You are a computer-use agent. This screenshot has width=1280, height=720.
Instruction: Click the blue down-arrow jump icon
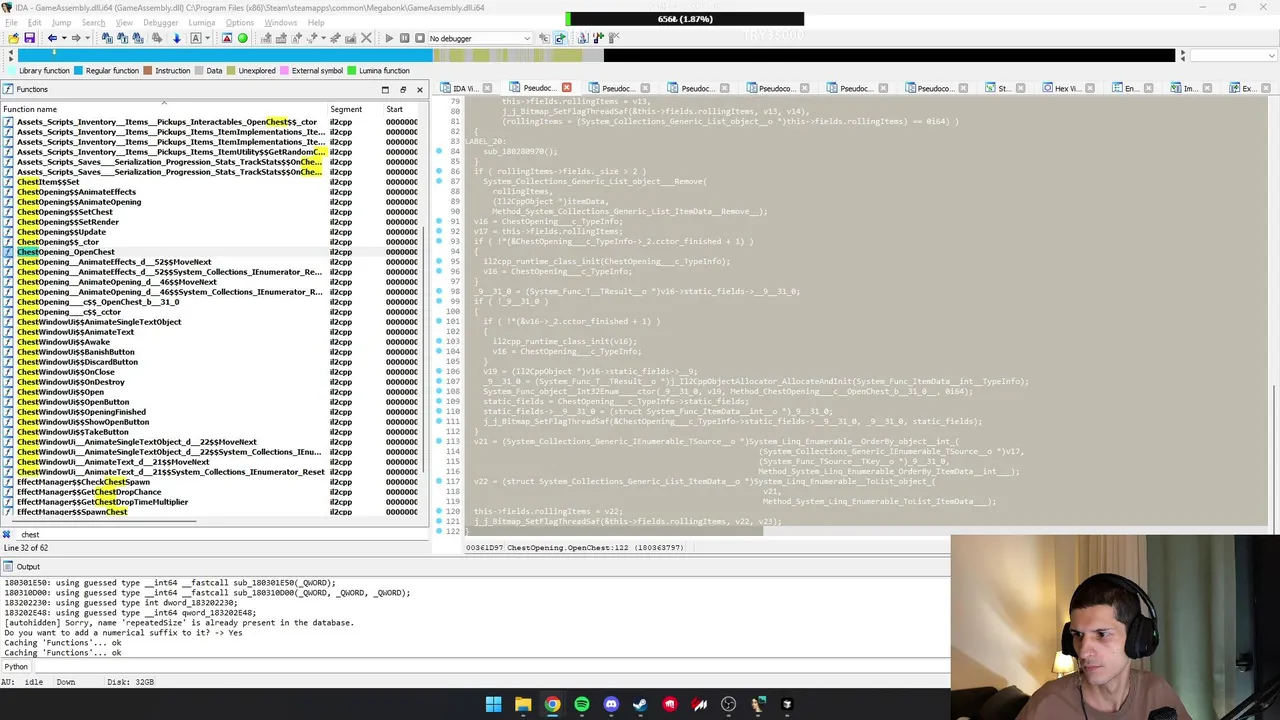coord(177,38)
